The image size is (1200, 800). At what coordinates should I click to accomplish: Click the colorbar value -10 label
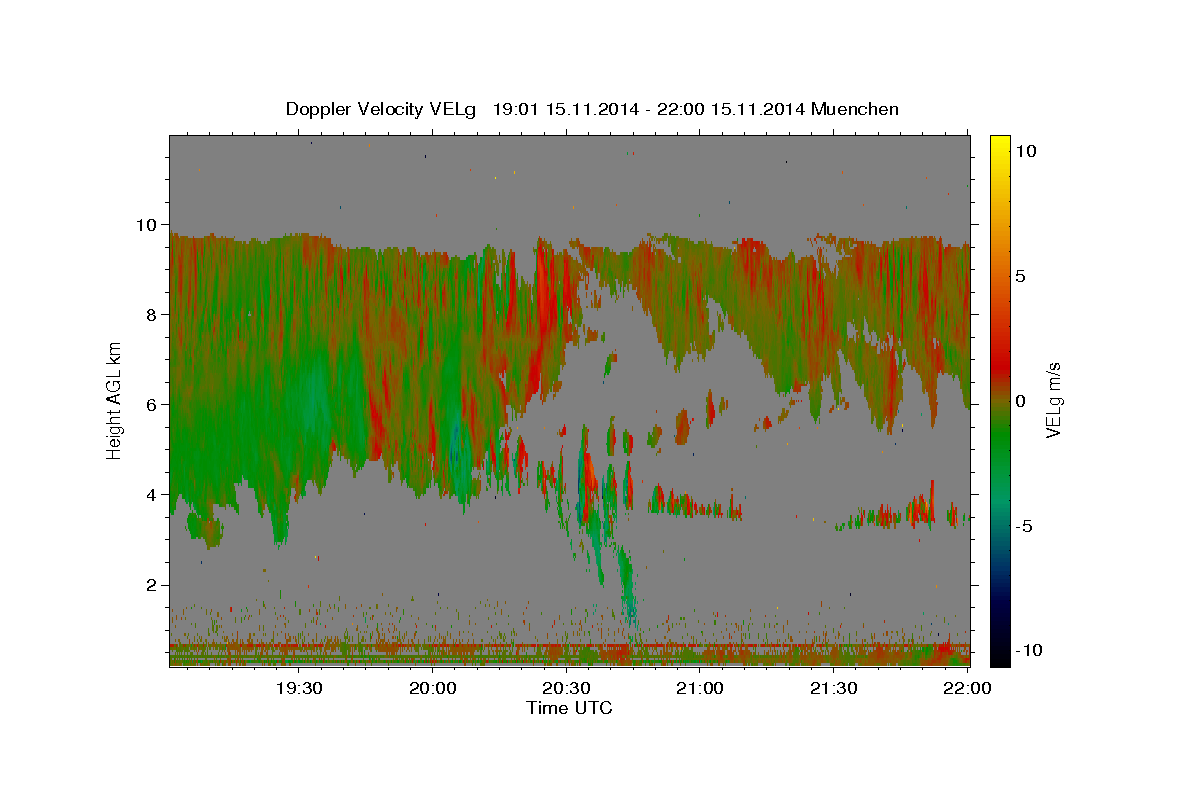(x=1027, y=651)
